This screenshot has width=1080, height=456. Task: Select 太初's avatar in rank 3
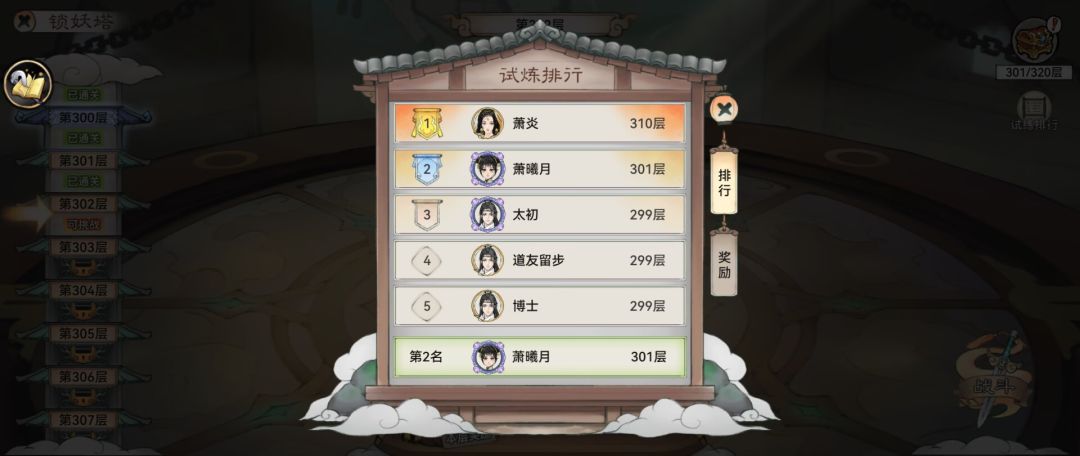(x=488, y=214)
